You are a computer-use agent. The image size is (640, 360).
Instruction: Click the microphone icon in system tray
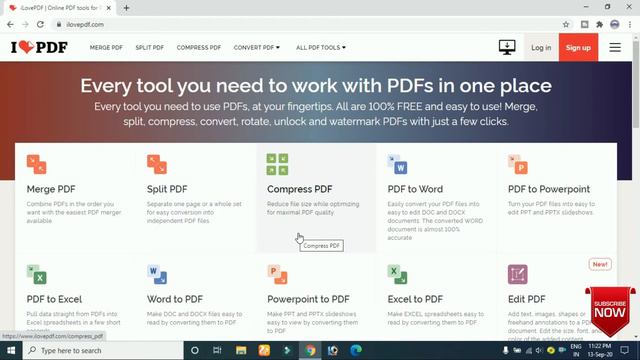tap(505, 351)
